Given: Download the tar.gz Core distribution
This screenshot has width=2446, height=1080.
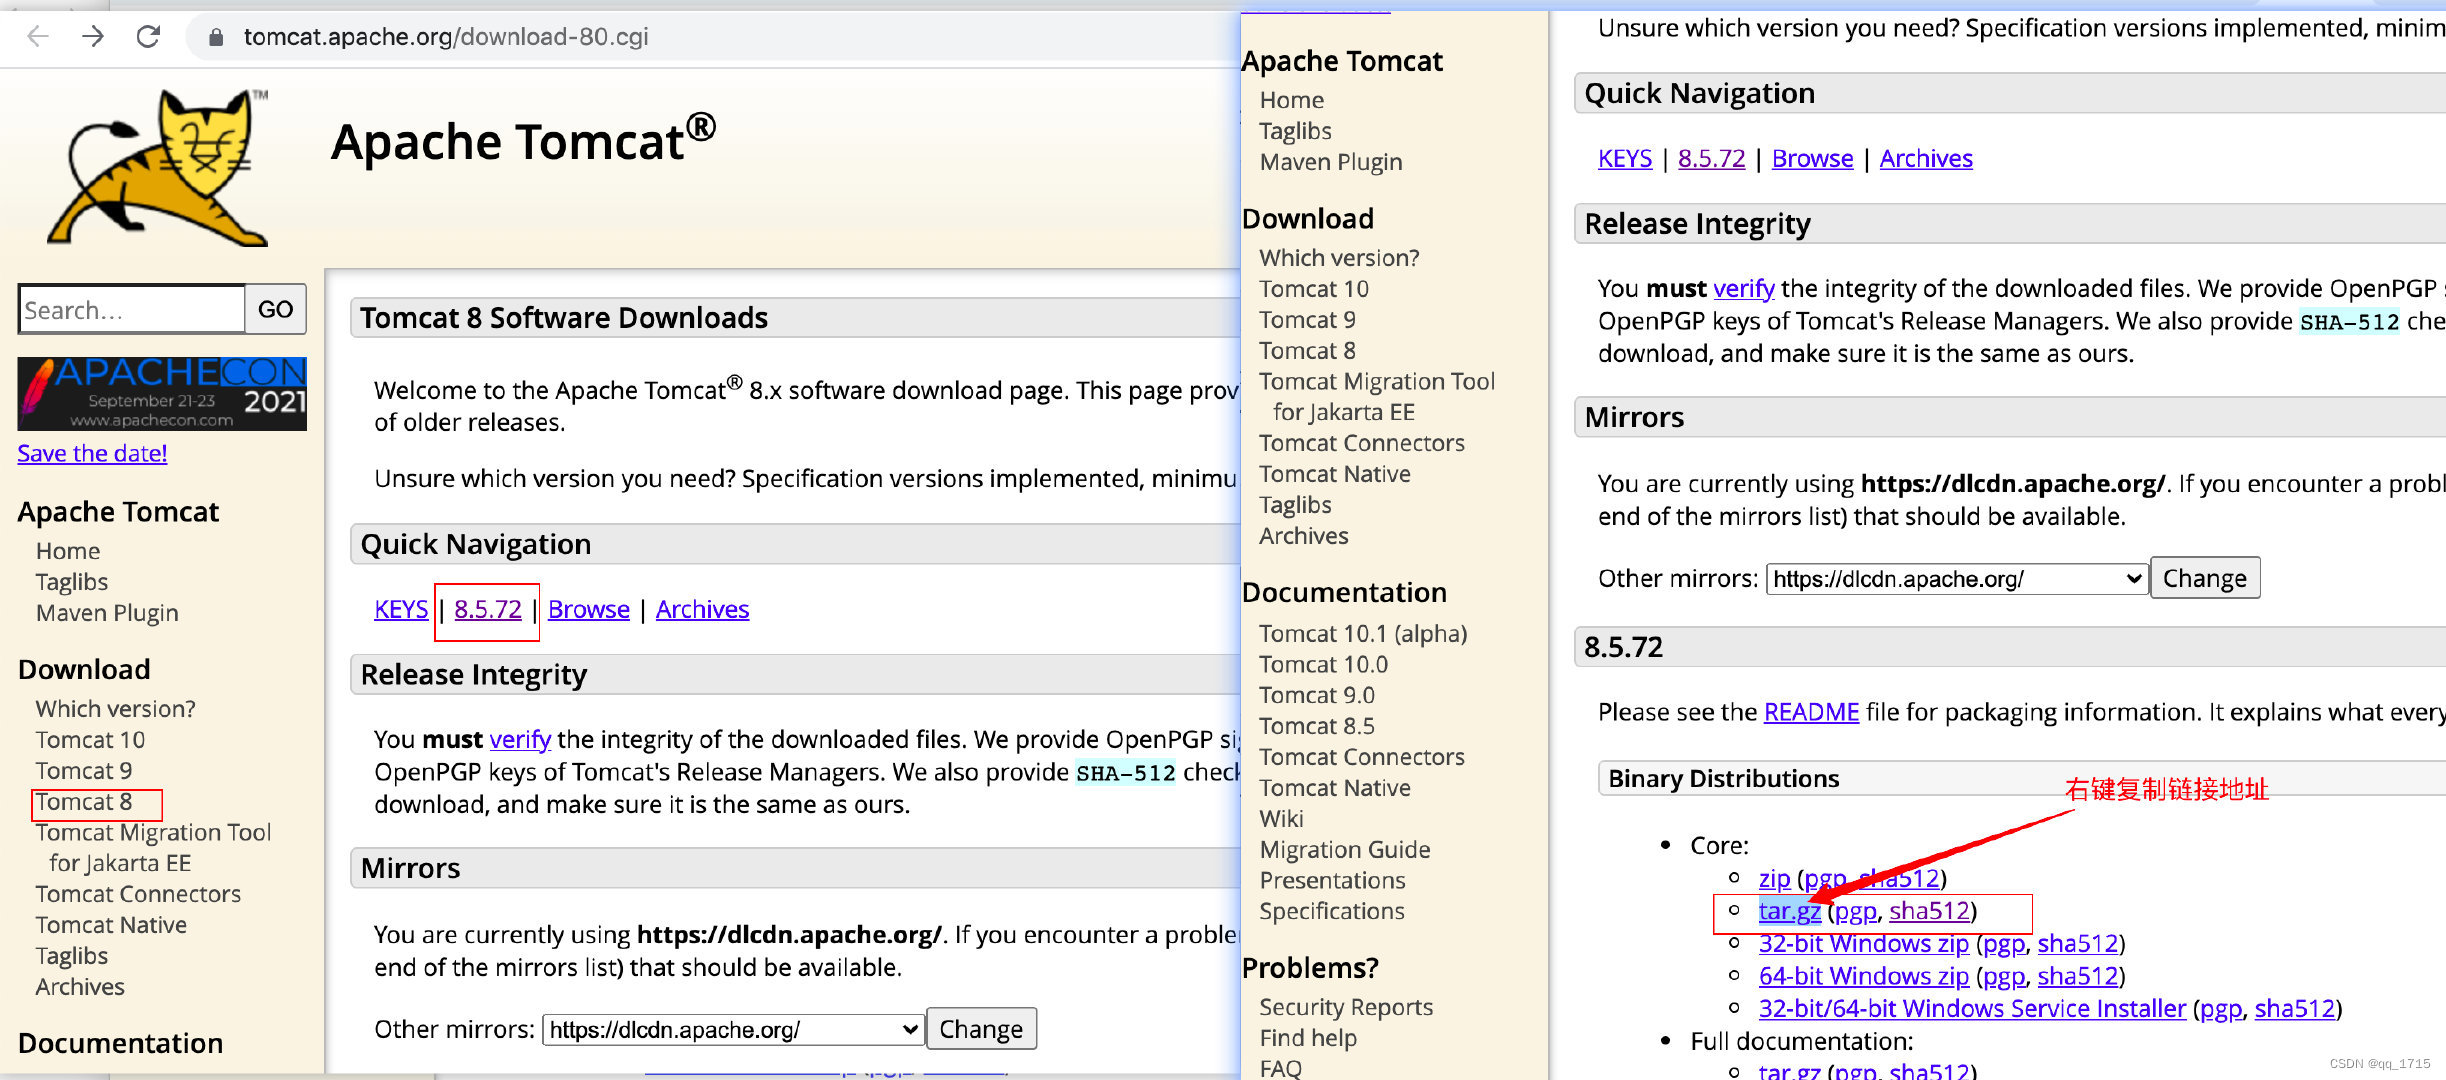Looking at the screenshot, I should [x=1789, y=911].
